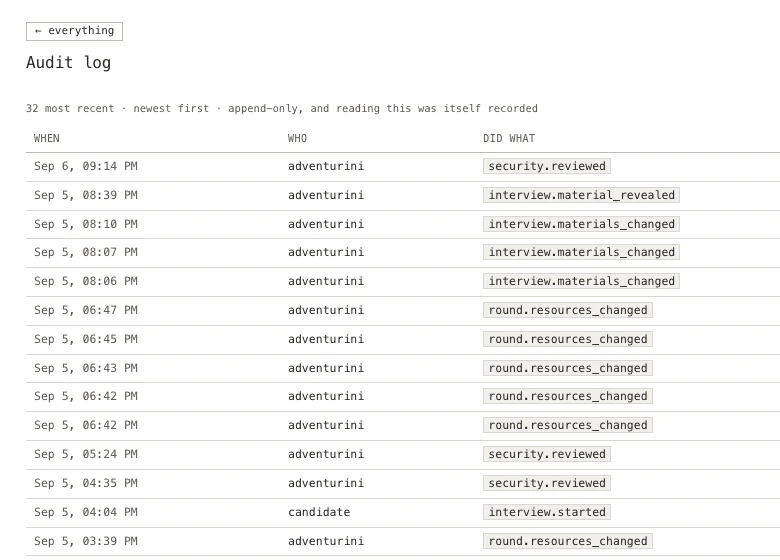Click interview.materials_changed at 08:06 PM
This screenshot has width=780, height=560.
click(581, 281)
